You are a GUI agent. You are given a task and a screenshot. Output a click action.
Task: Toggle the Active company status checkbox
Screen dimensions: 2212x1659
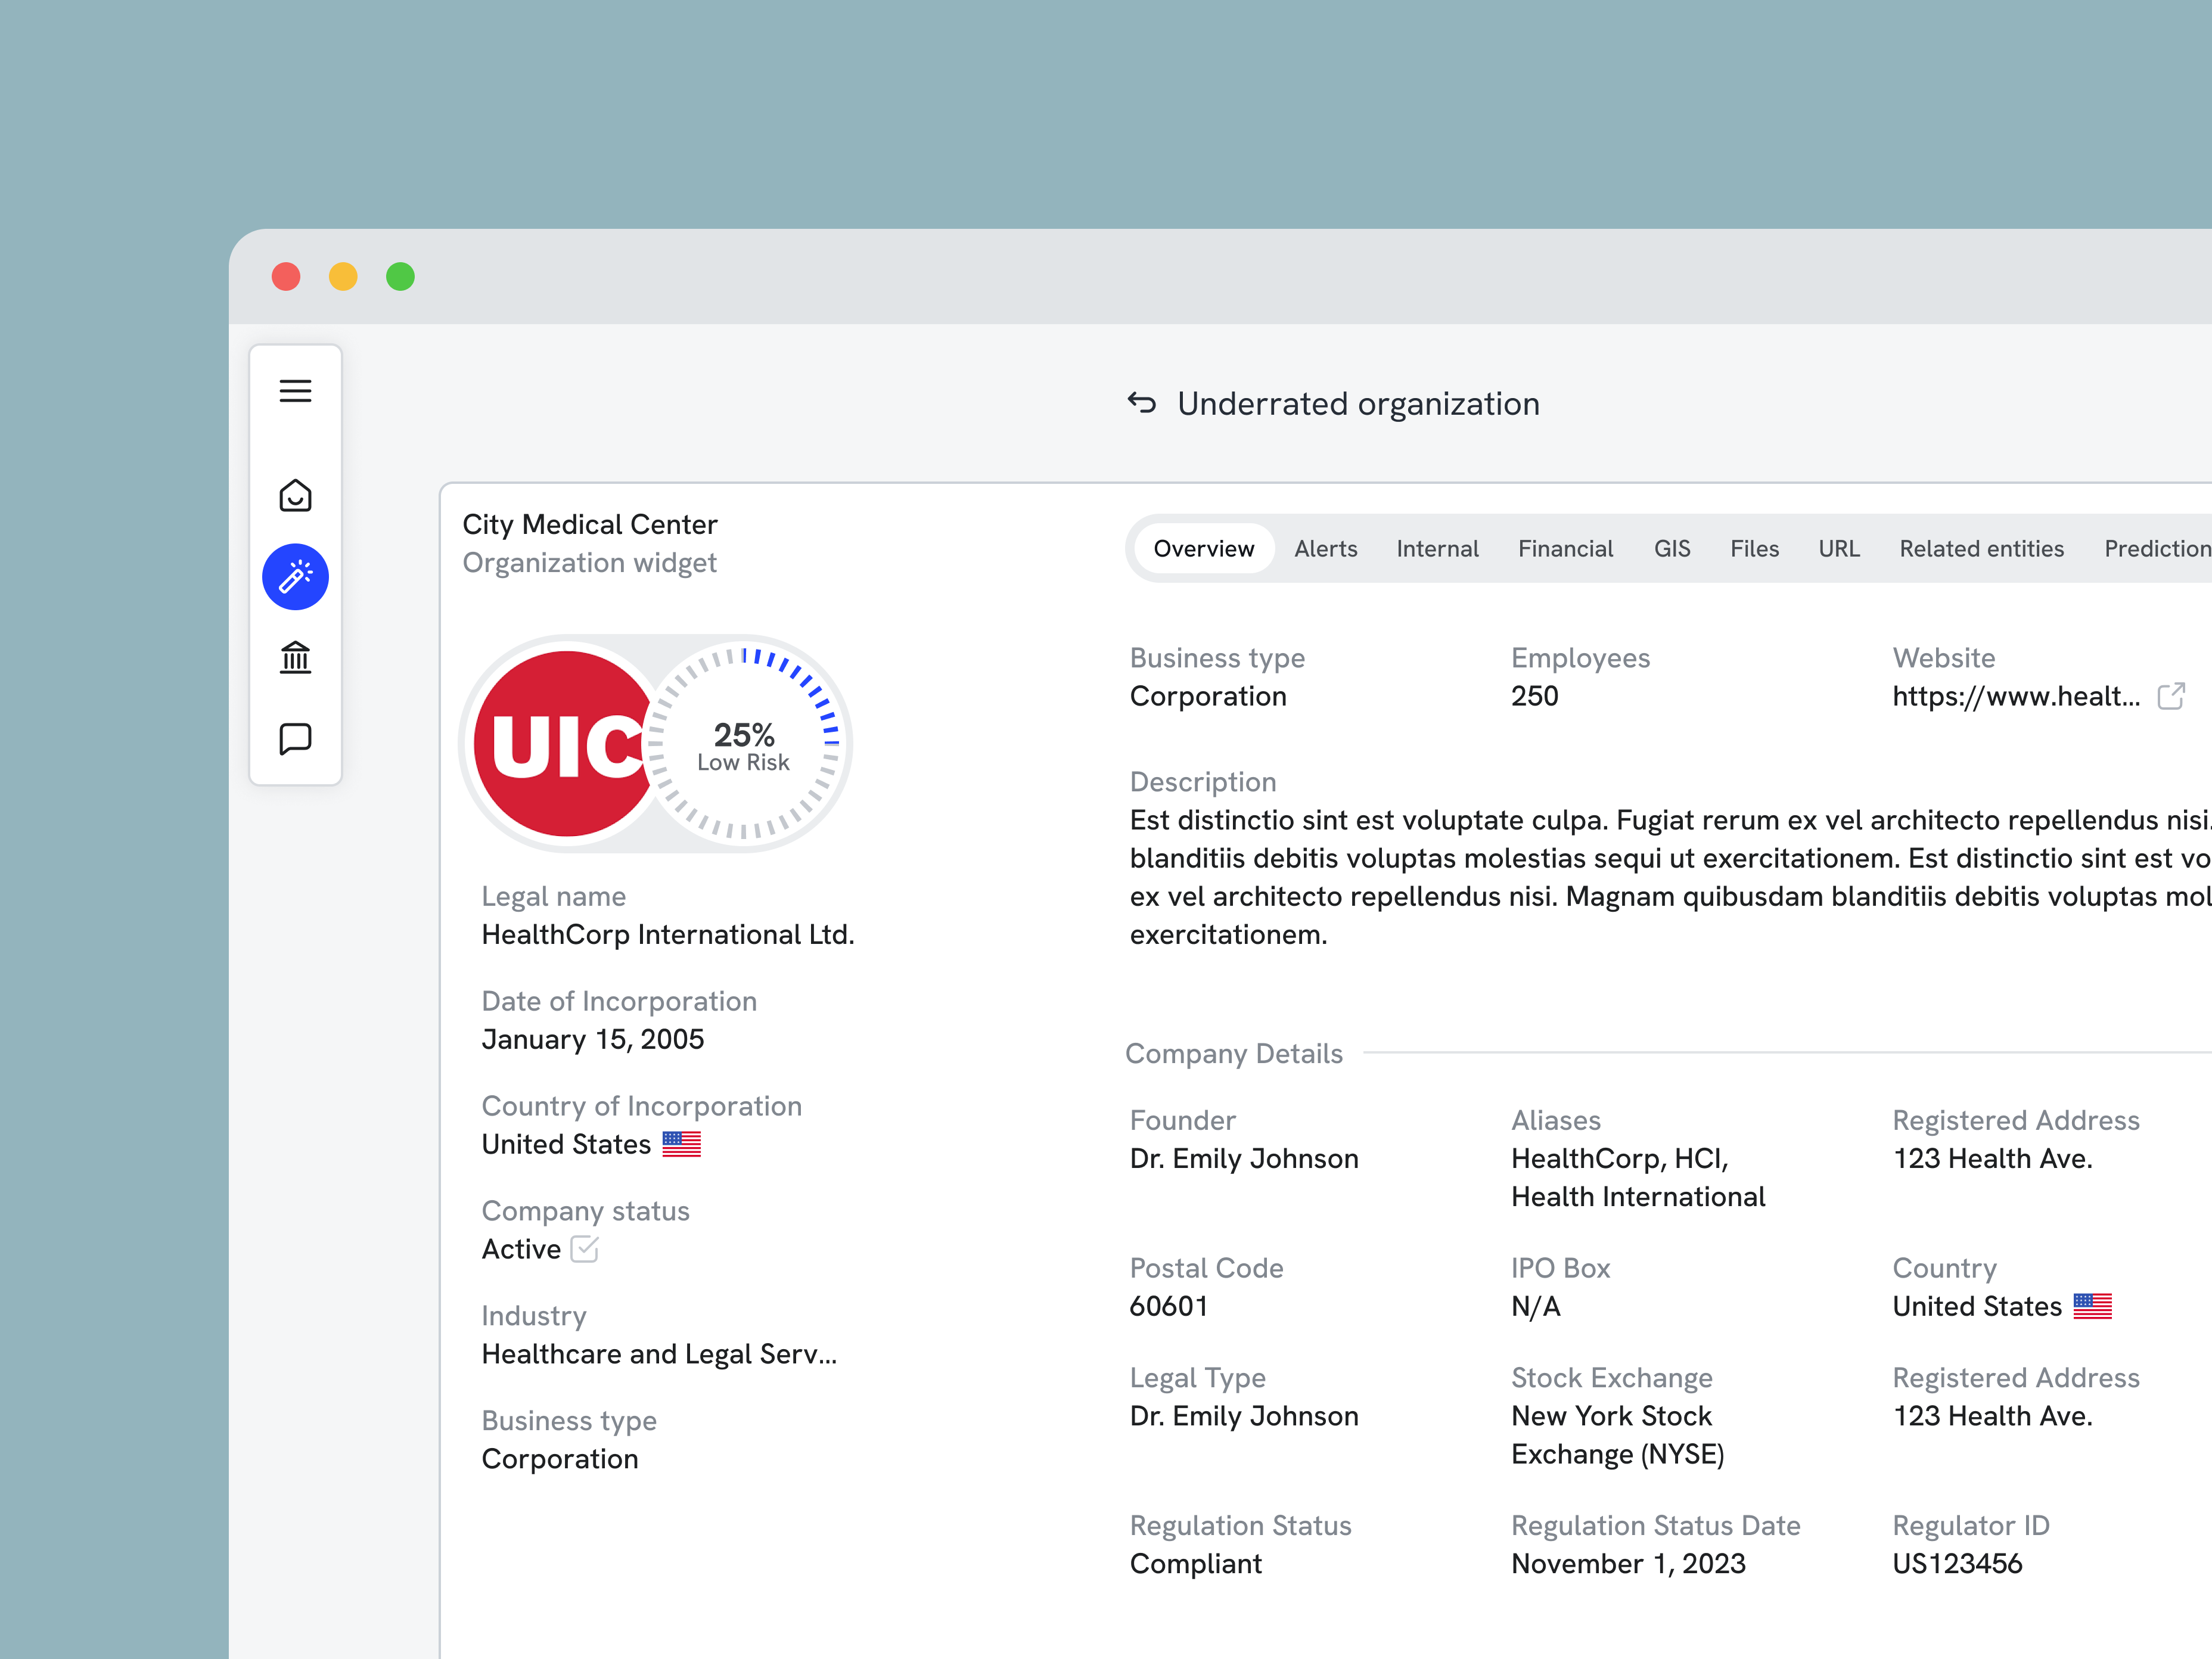(x=584, y=1249)
